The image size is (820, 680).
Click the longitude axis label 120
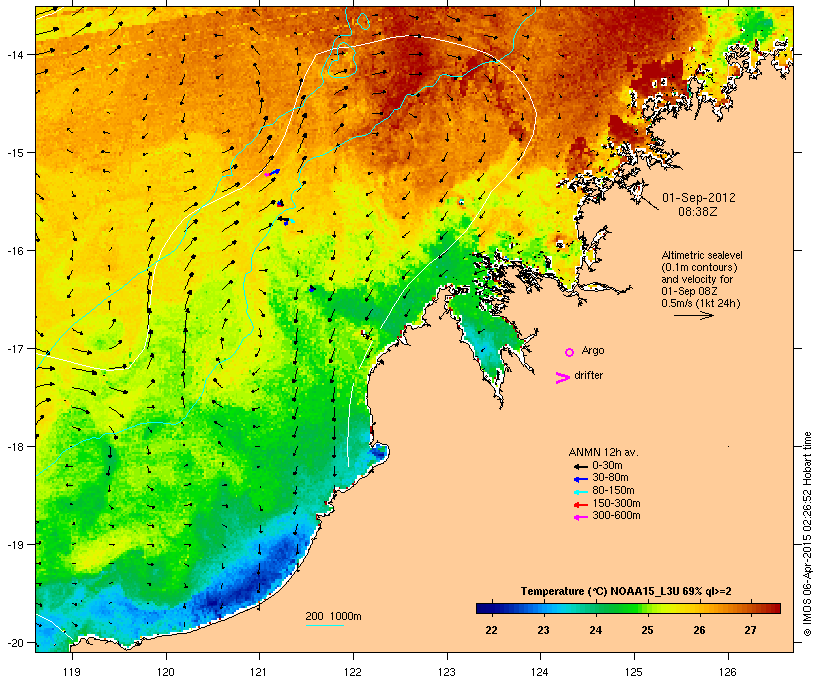tap(166, 672)
